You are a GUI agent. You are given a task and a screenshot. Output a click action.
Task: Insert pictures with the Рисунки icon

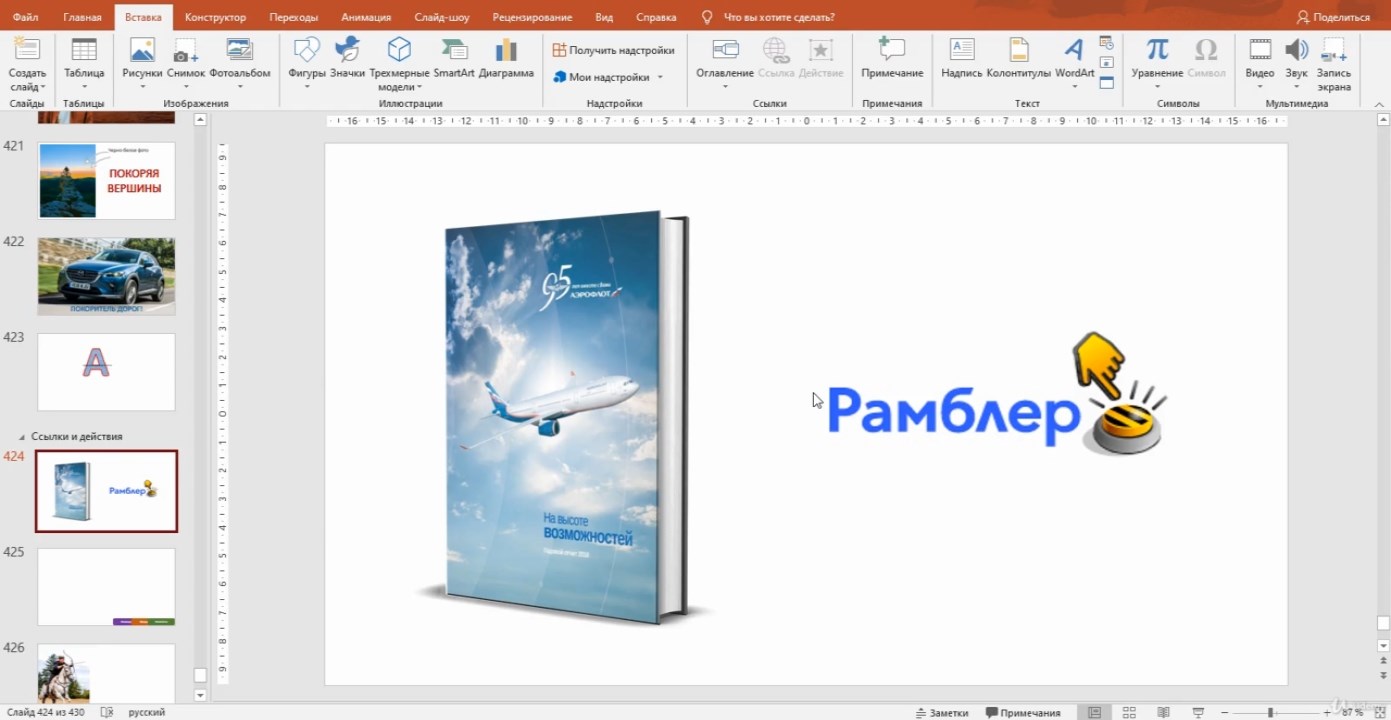[x=142, y=50]
